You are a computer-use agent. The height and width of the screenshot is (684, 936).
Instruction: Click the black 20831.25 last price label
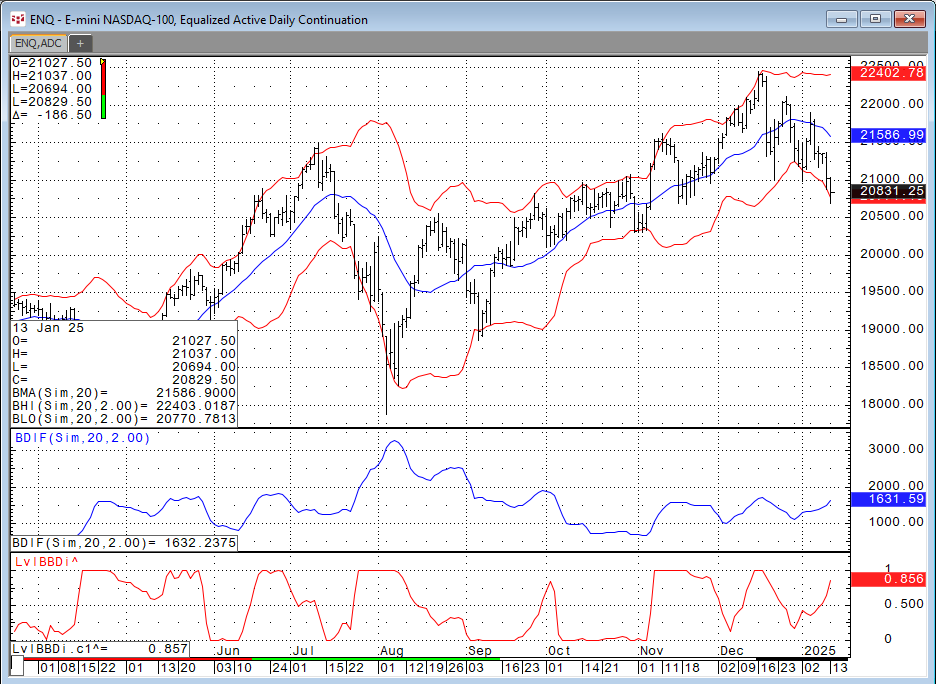point(889,190)
